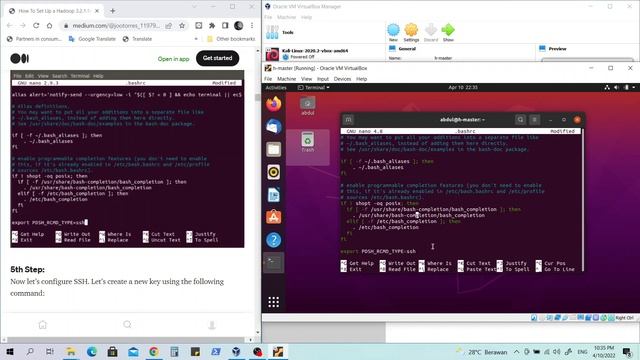Open File menu in h-master VM window
The height and width of the screenshot is (360, 640).
[268, 79]
